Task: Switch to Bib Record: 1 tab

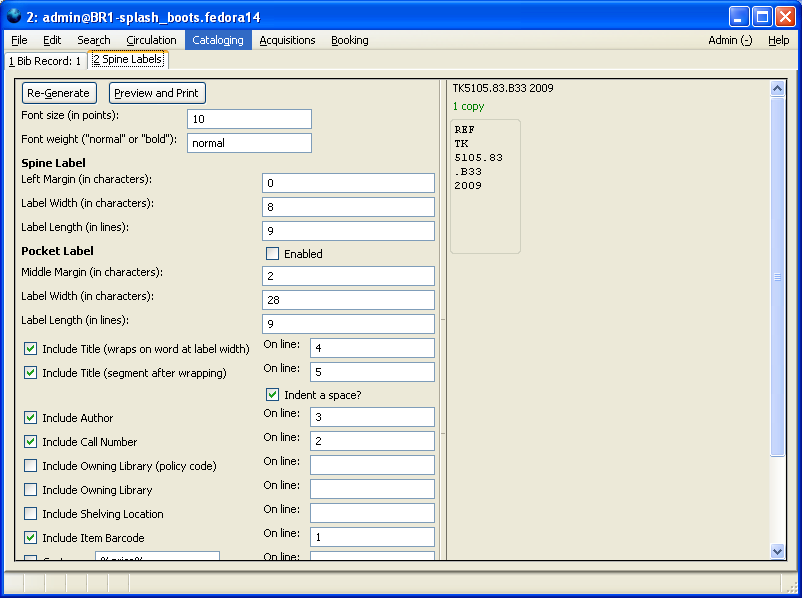Action: point(45,61)
